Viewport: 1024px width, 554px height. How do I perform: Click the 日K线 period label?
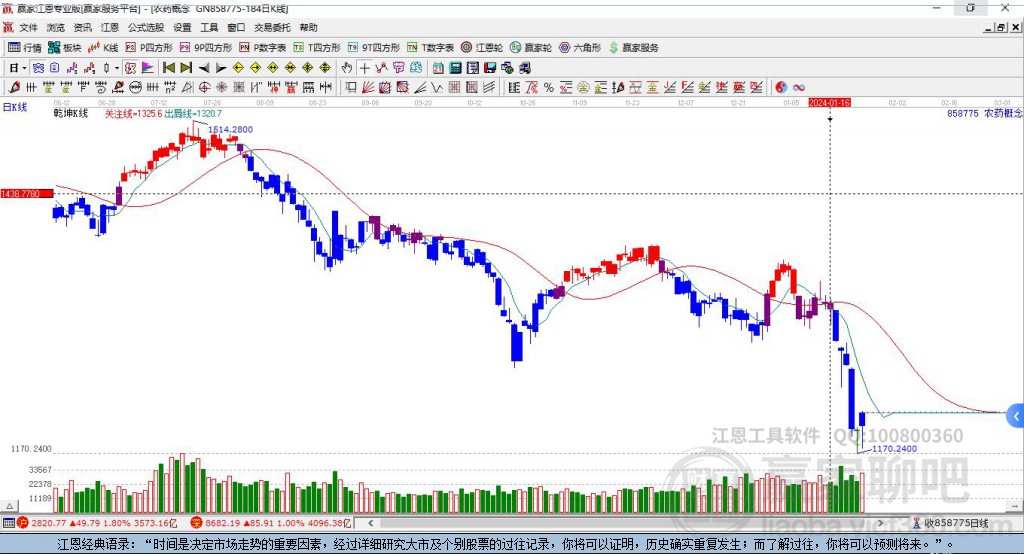(15, 107)
